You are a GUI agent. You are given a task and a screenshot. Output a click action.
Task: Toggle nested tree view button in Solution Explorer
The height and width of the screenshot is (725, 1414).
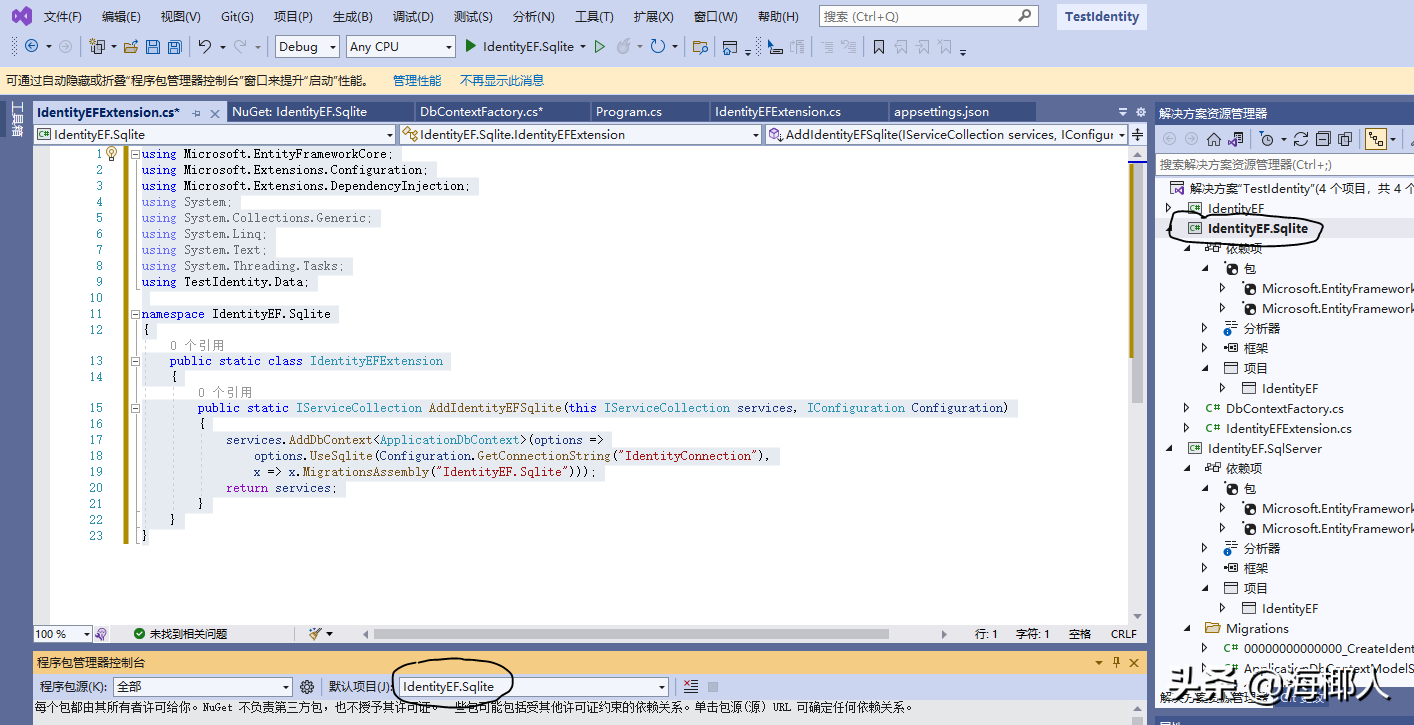(x=1376, y=139)
